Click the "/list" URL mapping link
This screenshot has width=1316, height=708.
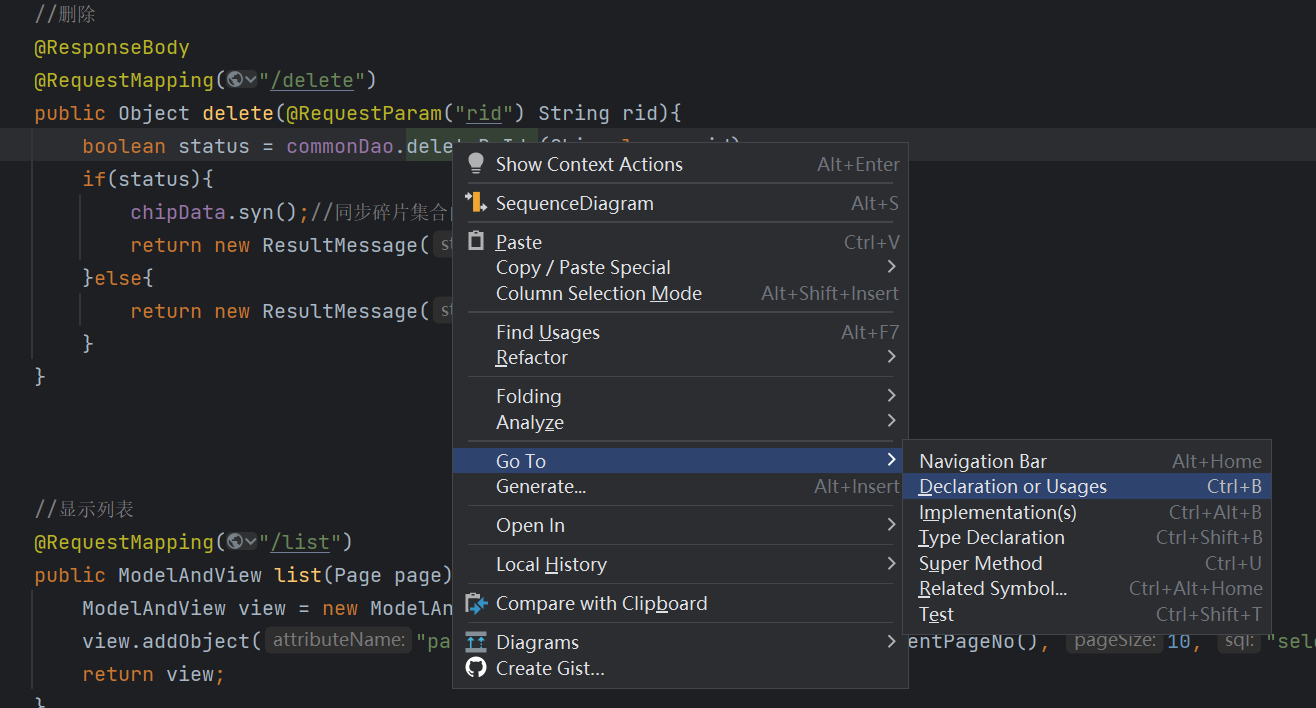[x=306, y=542]
